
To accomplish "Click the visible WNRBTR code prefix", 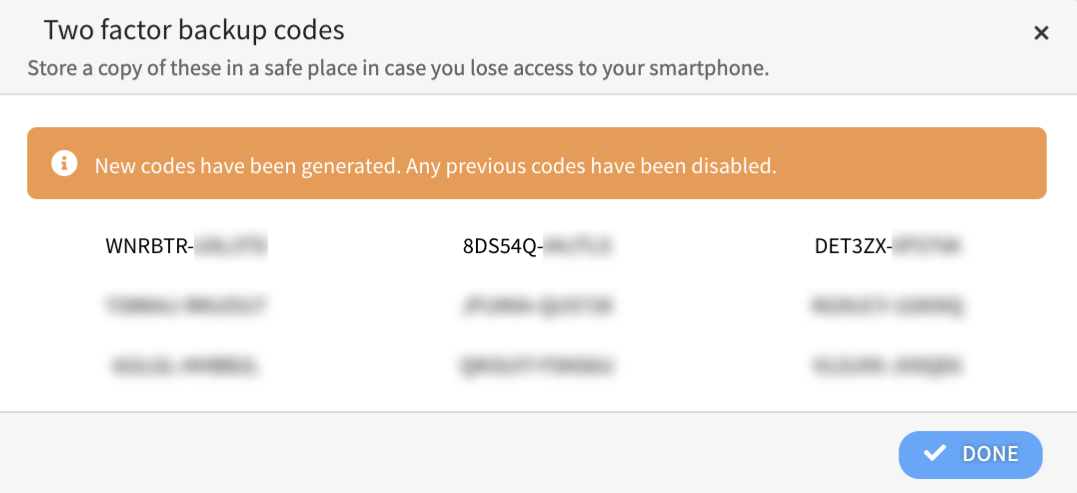I will coord(146,246).
